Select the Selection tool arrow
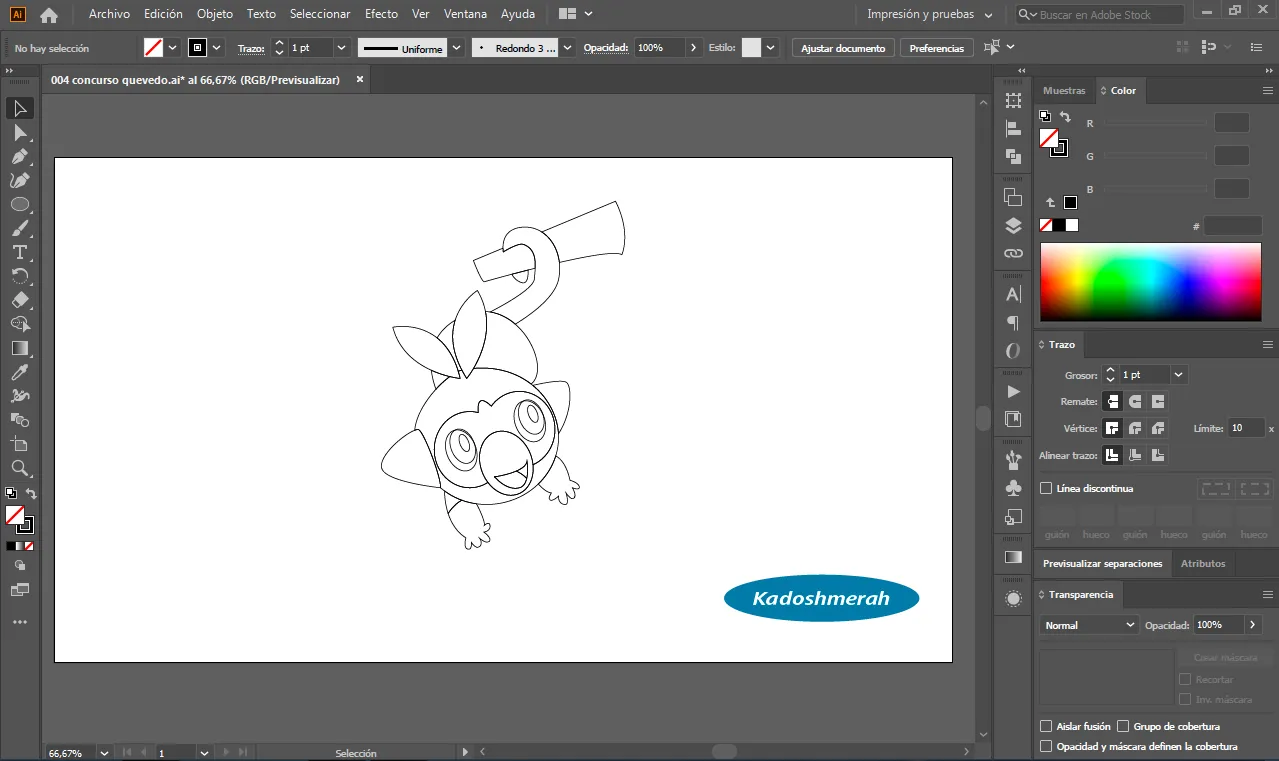Screen dimensions: 1279x761 (x=20, y=108)
